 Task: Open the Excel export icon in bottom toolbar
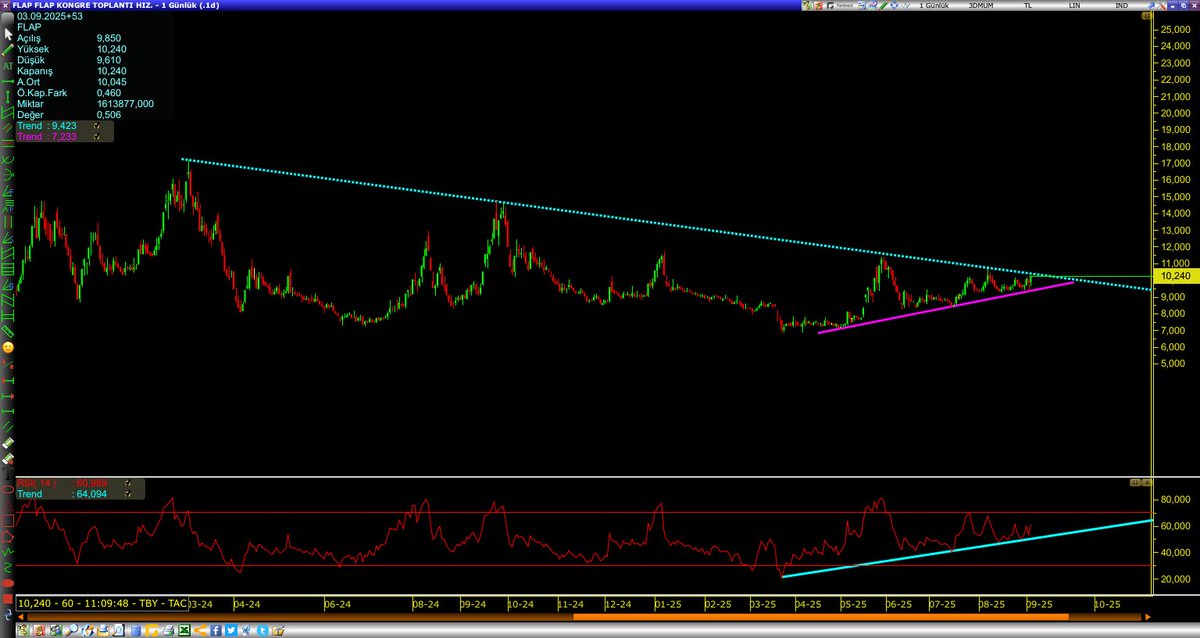(184, 630)
